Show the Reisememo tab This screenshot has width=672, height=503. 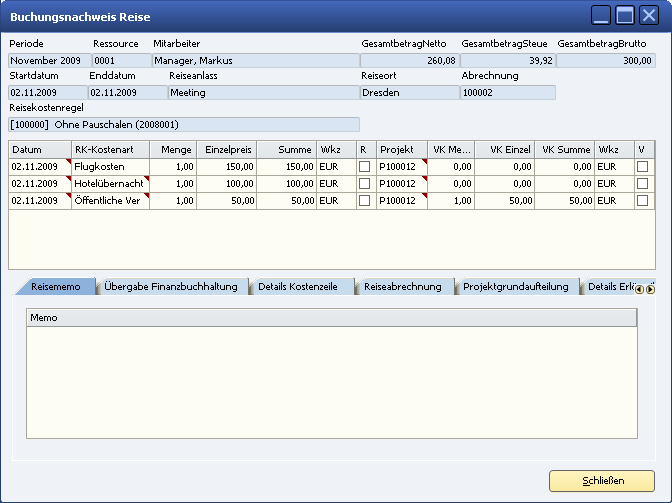57,287
